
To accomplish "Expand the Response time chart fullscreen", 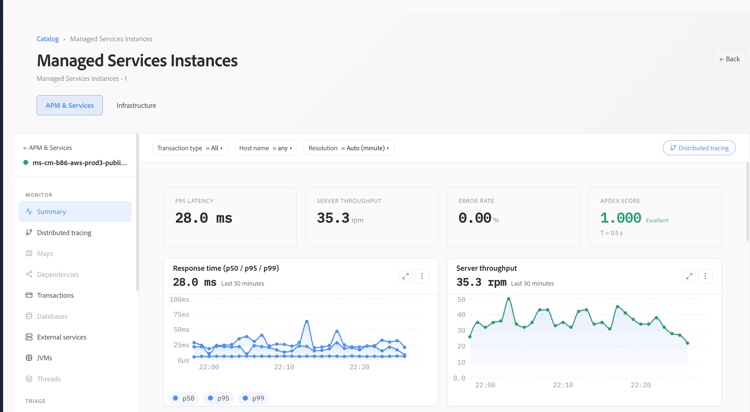I will pyautogui.click(x=406, y=276).
